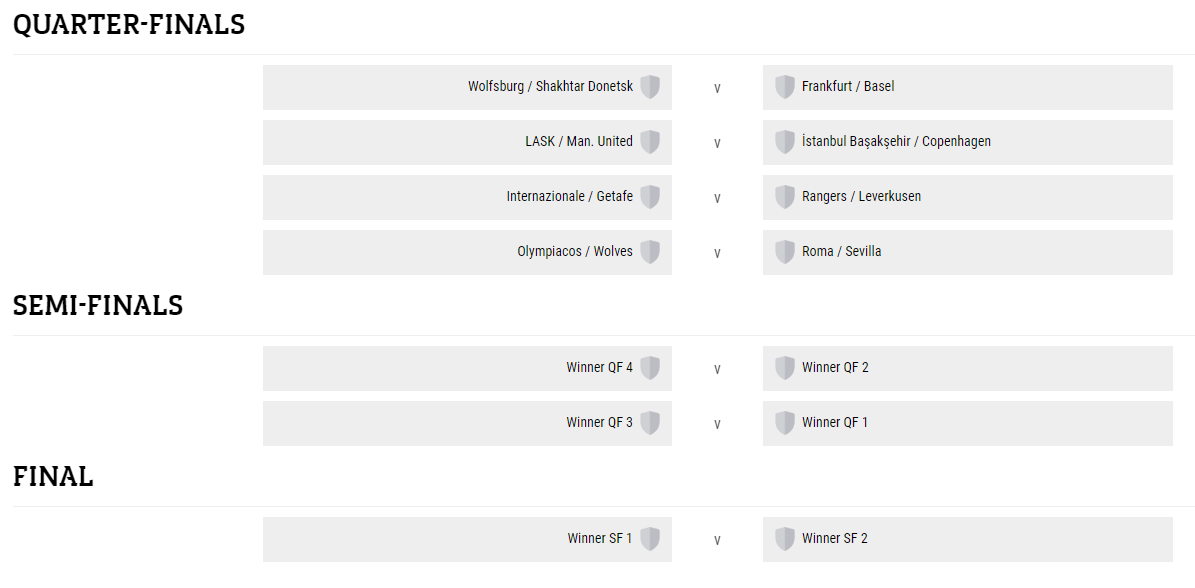Click the 'v' between Olympiacos/Wolves and Roma/Sevilla
This screenshot has height=588, width=1195.
click(x=717, y=253)
